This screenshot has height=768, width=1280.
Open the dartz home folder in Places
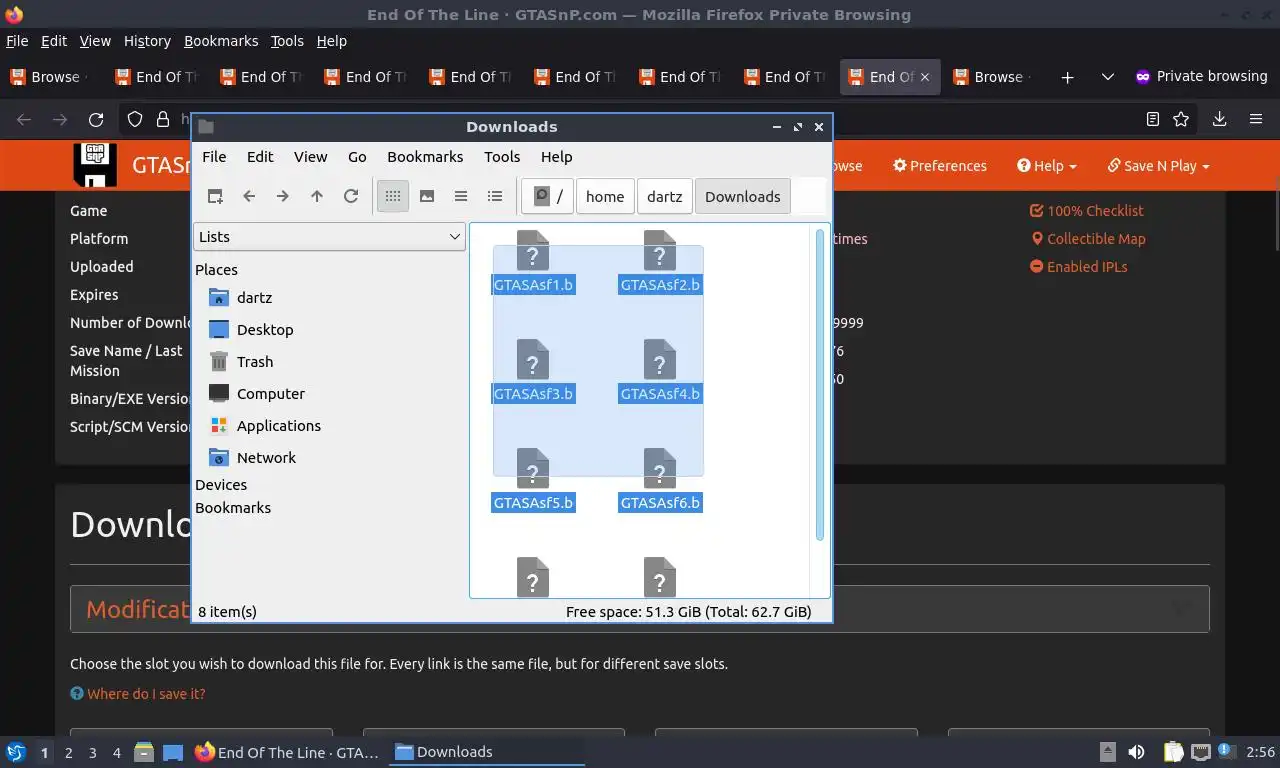coord(254,297)
